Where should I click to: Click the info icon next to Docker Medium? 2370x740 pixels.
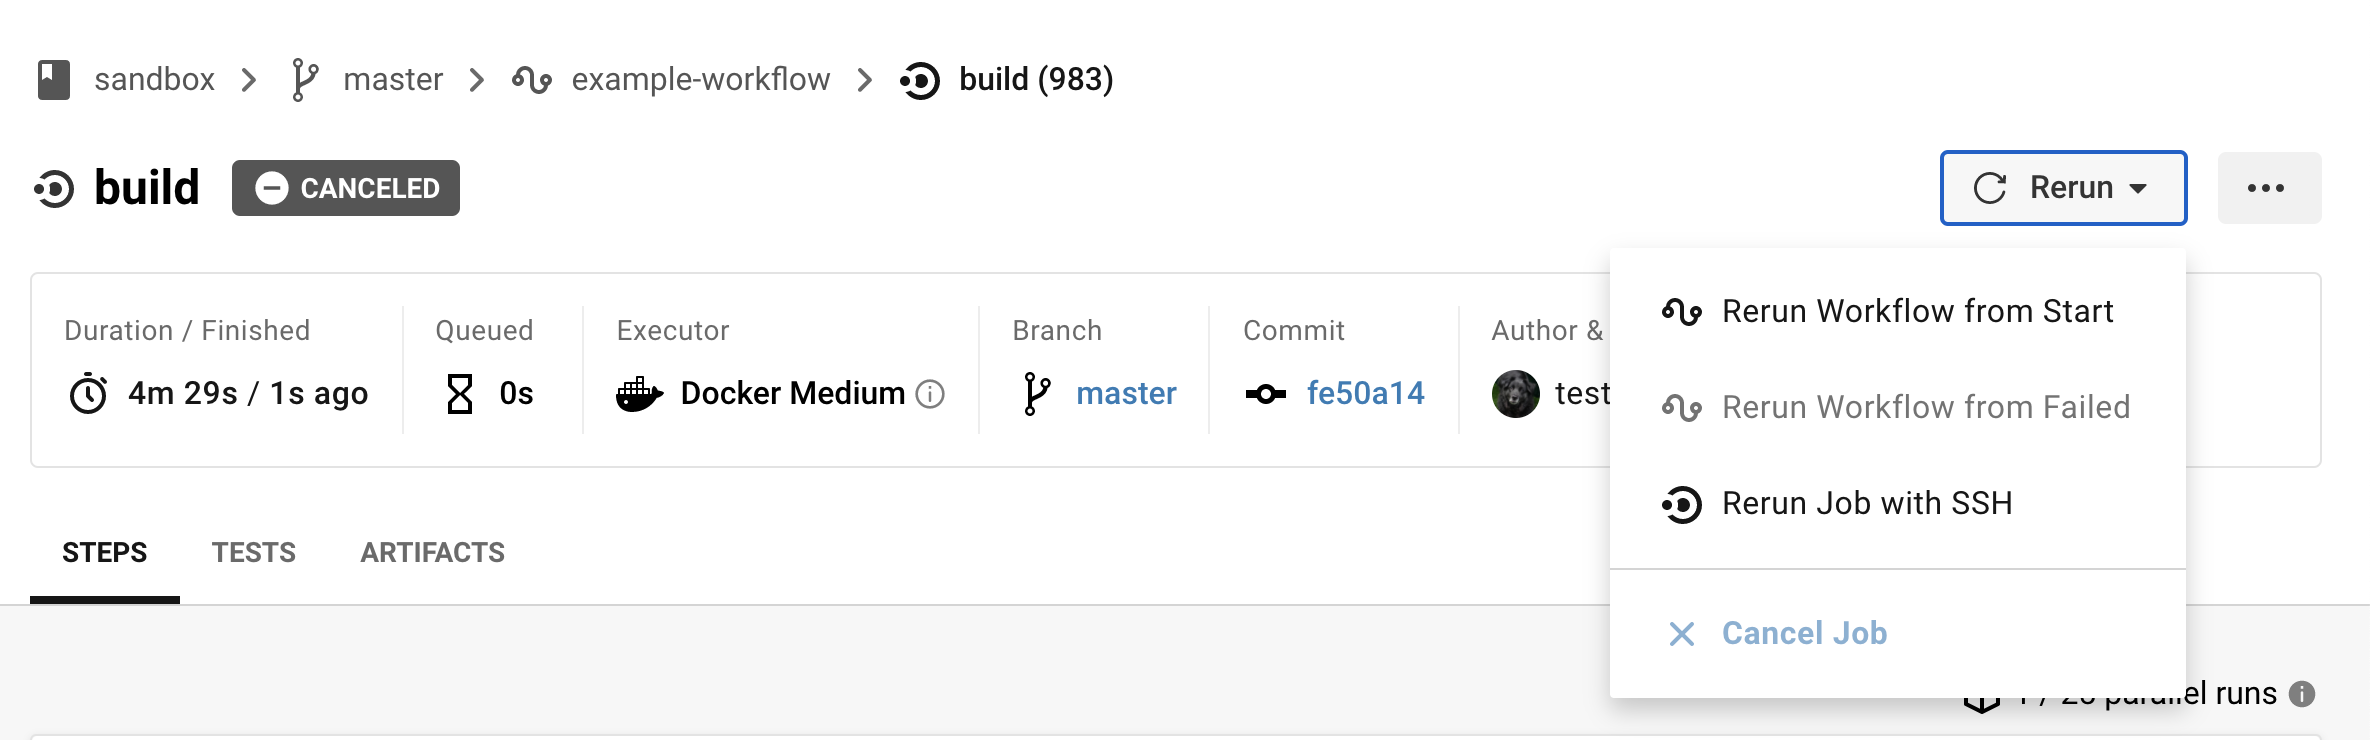pyautogui.click(x=930, y=394)
